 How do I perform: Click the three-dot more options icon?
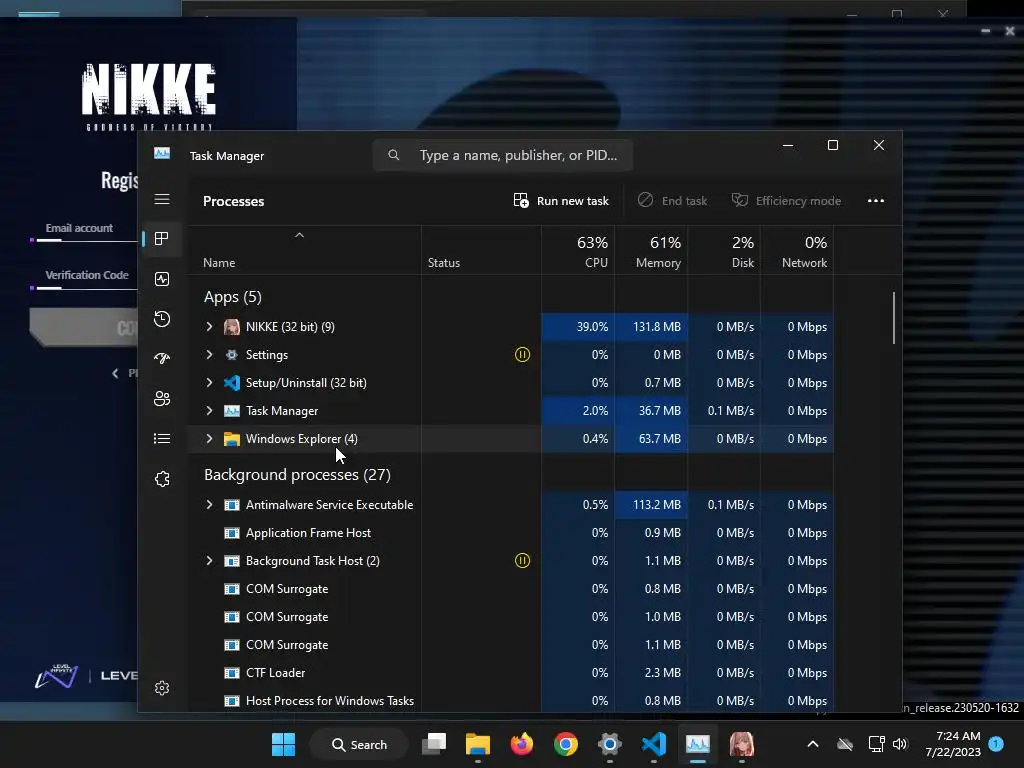coord(876,200)
